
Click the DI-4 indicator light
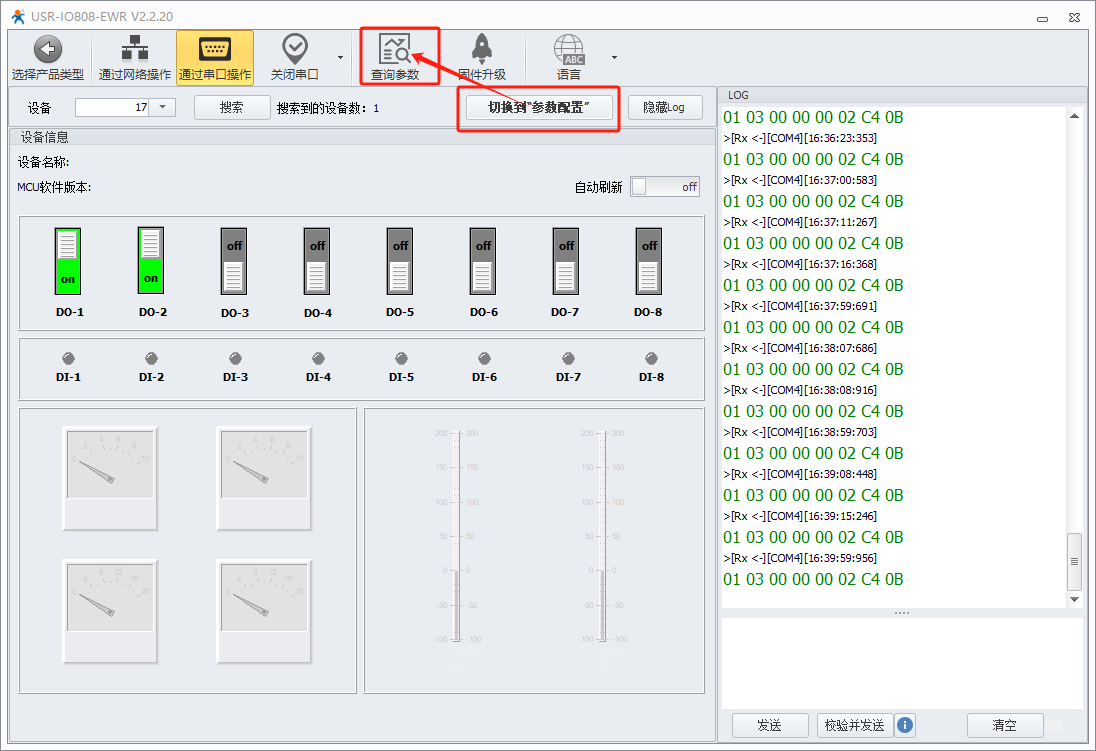pos(318,359)
